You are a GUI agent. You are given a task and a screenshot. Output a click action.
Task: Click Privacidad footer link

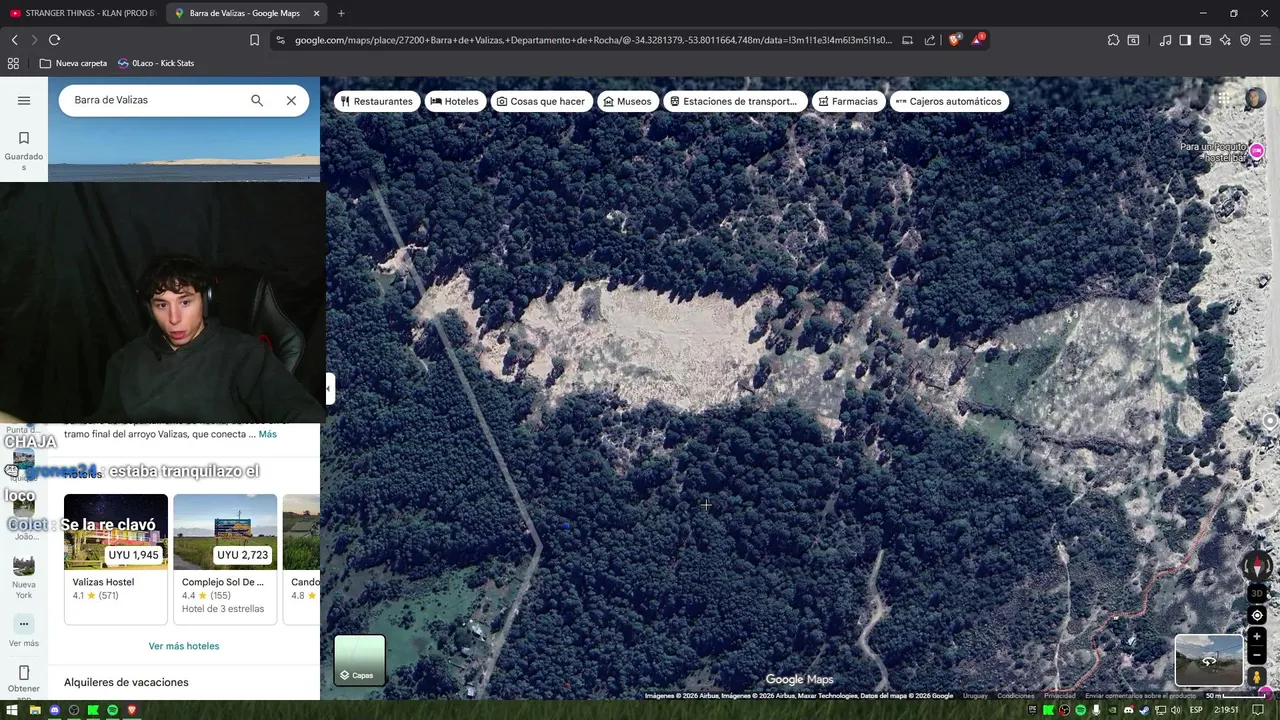tap(1060, 696)
